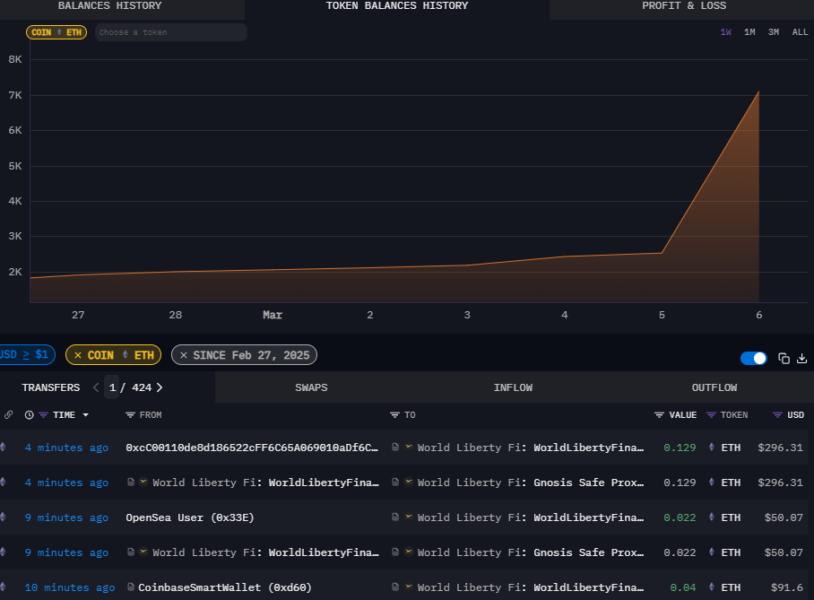Click the clock icon in TIME header
Viewport: 814px width, 600px height.
click(x=29, y=415)
